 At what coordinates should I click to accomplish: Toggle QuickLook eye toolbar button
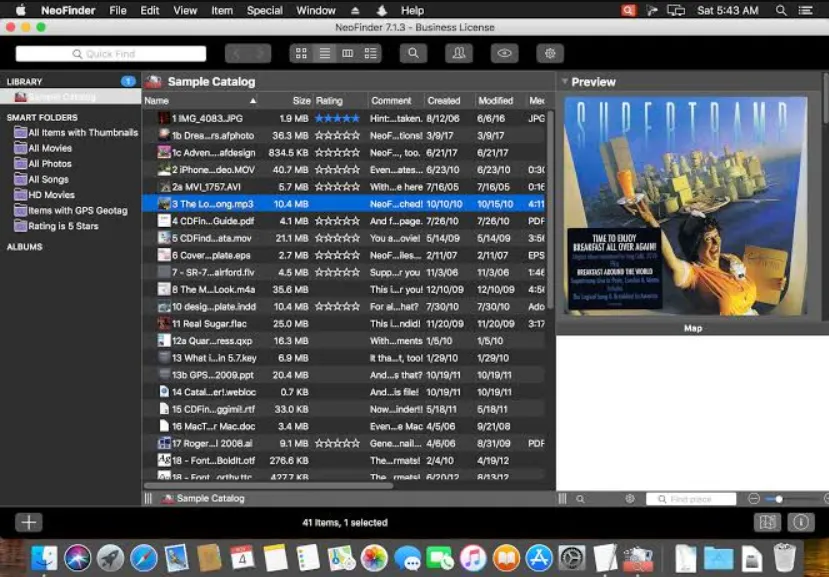coord(504,53)
